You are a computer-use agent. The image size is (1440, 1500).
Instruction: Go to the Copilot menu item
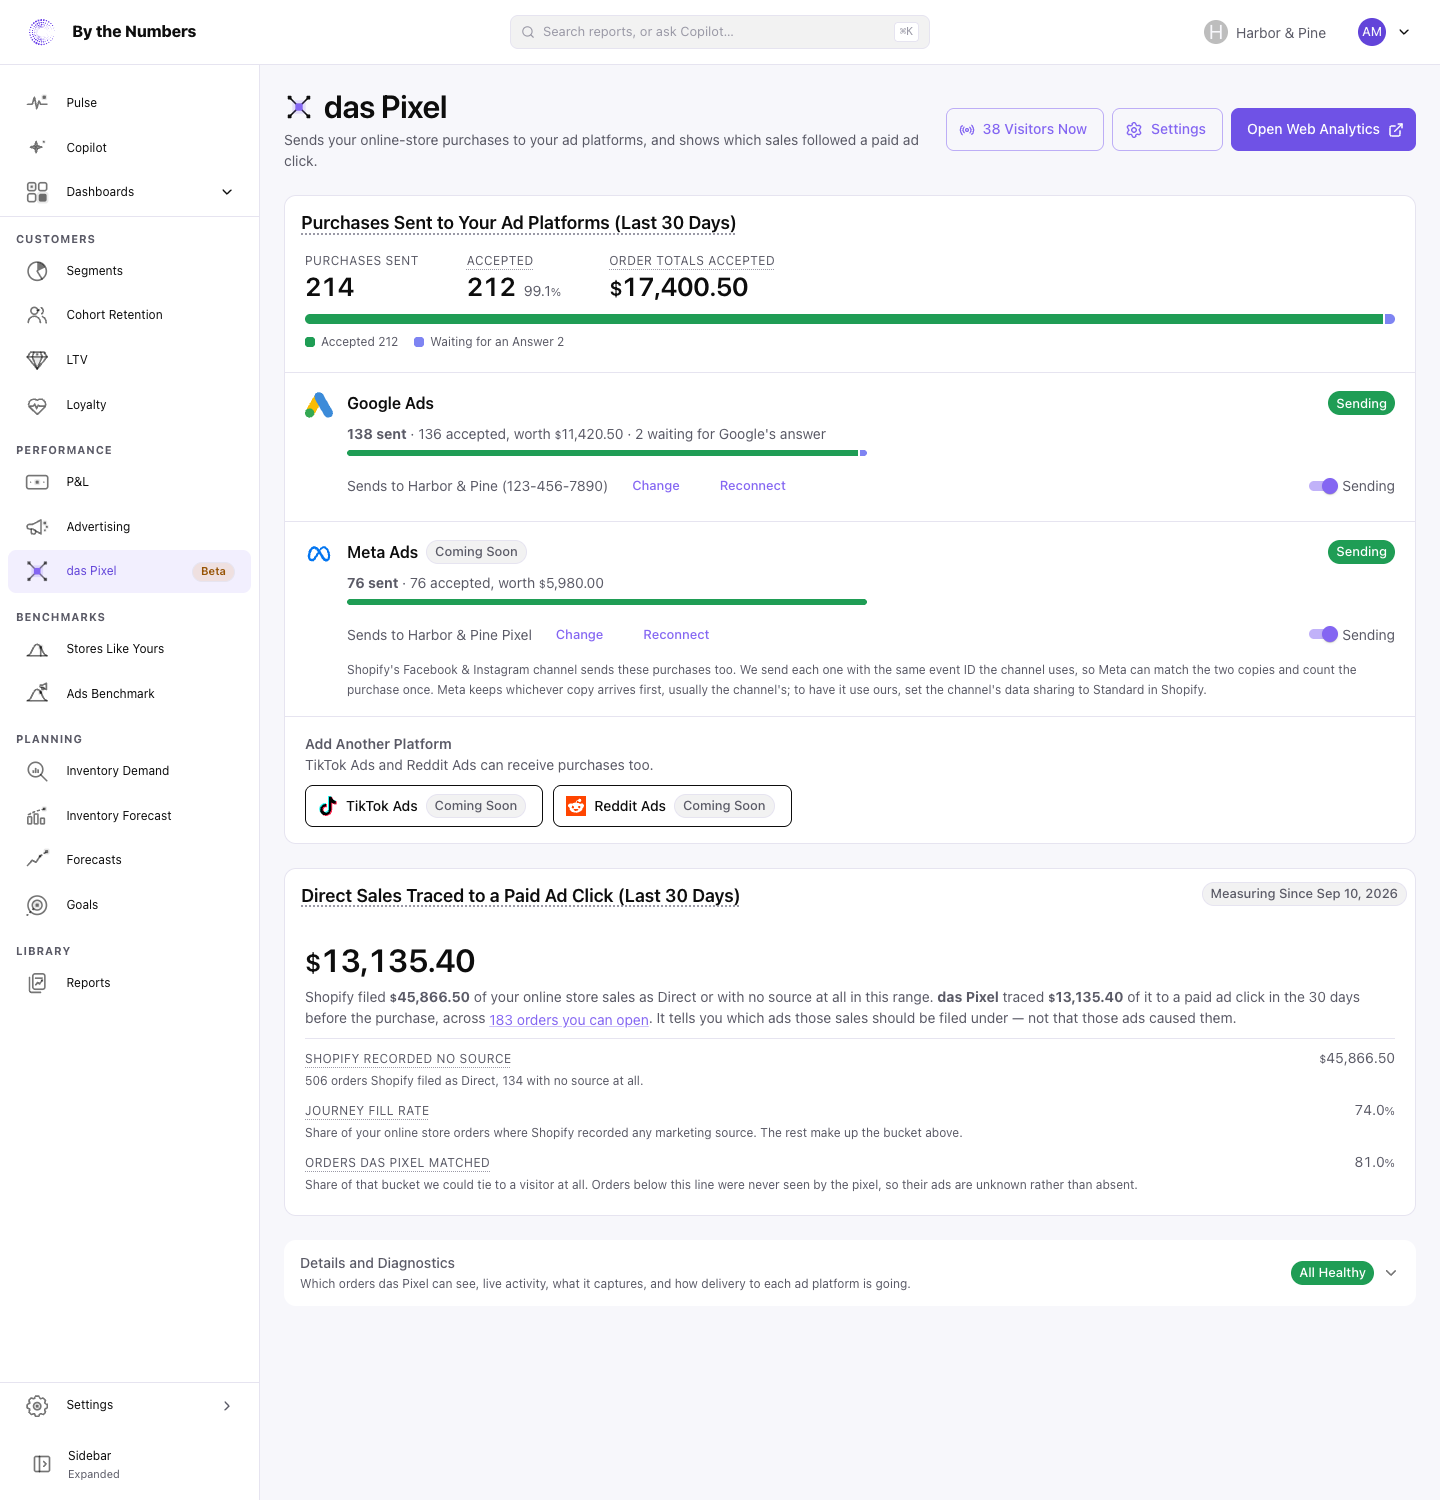(x=129, y=147)
